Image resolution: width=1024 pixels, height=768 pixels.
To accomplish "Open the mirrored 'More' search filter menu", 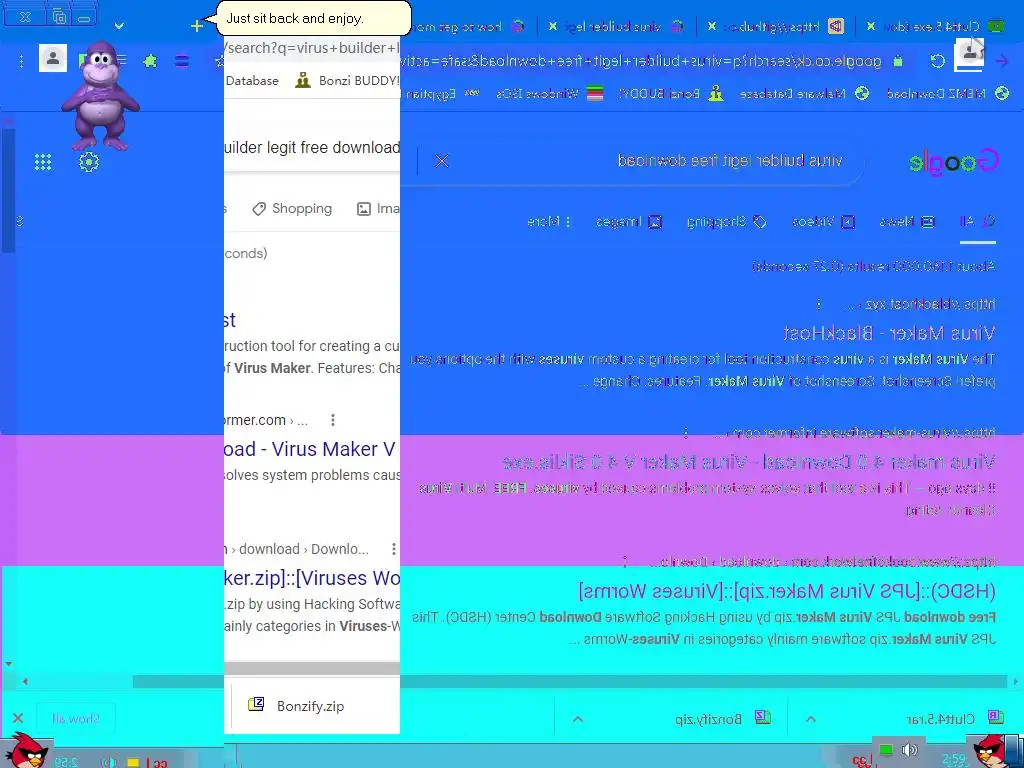I will [x=549, y=222].
